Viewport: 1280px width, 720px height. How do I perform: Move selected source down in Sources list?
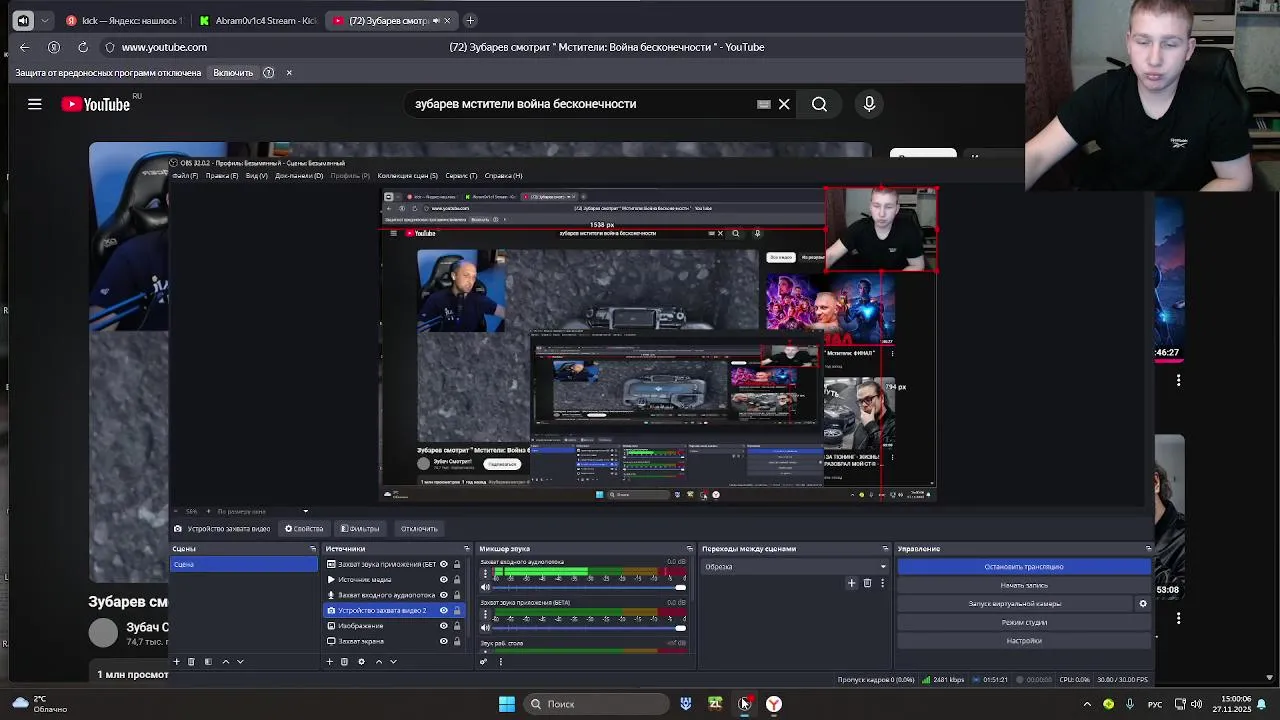393,661
